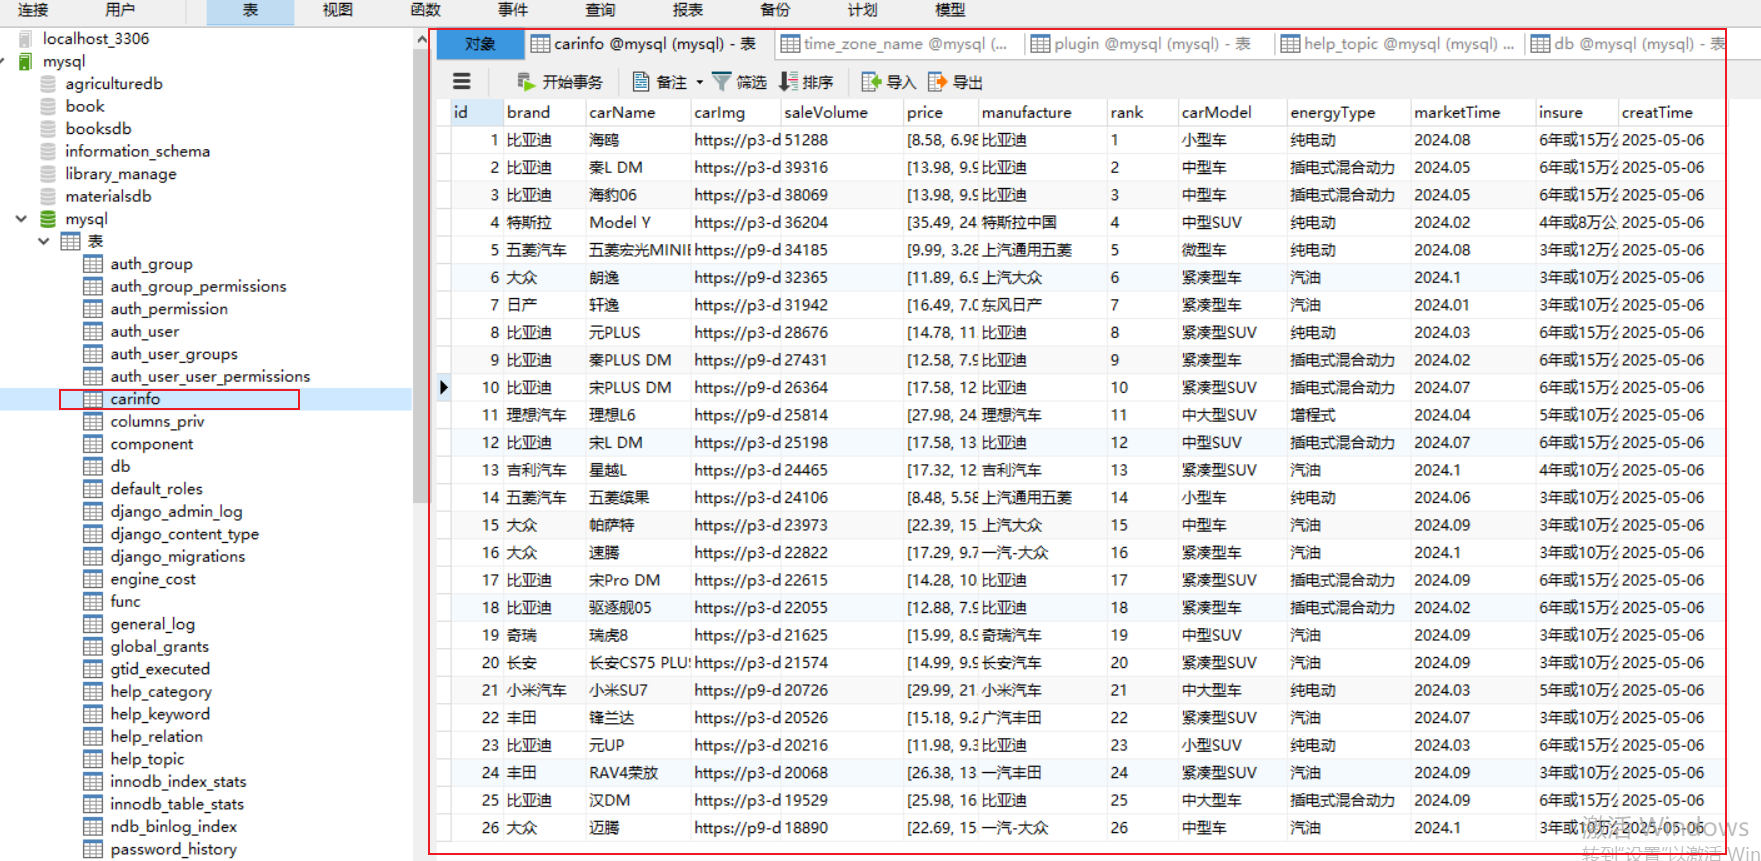Click carName cell RAV4荣放
Screen dimensions: 1761x861
click(x=637, y=772)
